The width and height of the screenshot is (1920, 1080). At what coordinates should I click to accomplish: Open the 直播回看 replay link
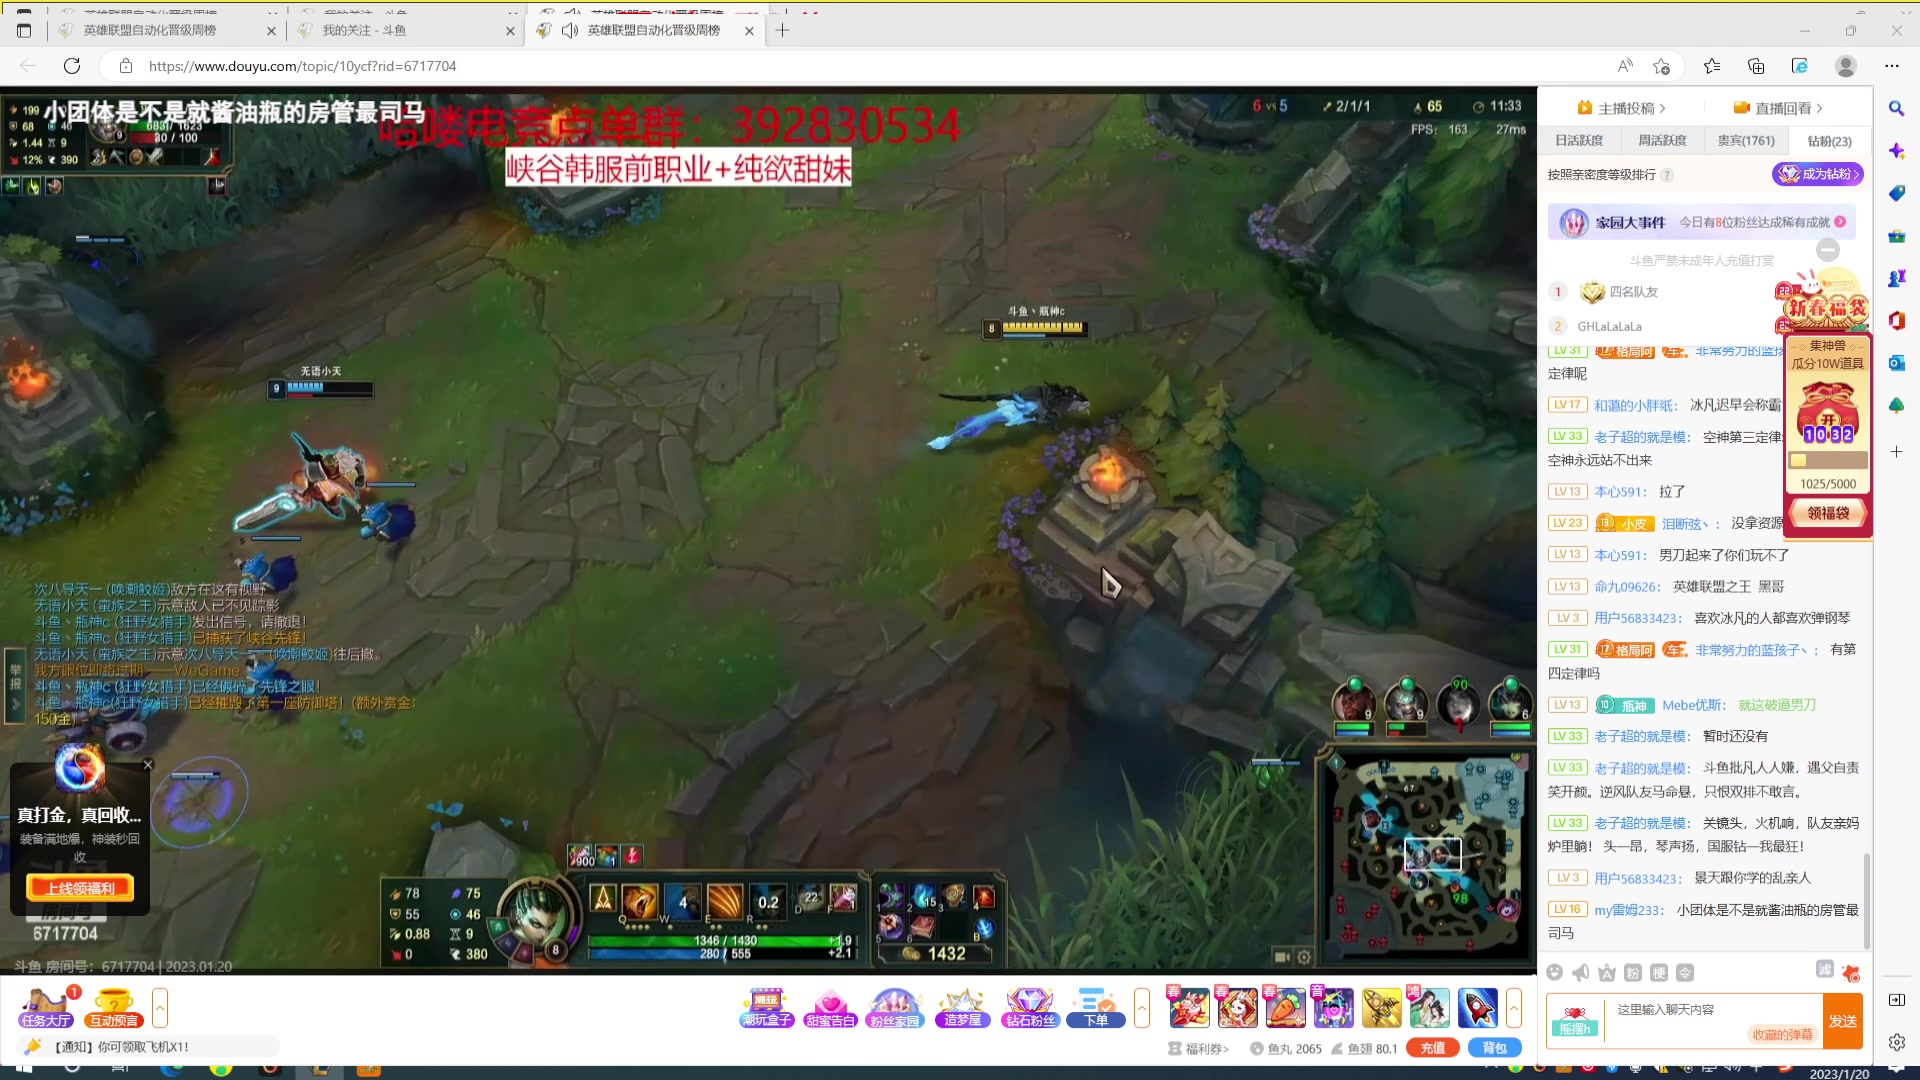[x=1778, y=108]
